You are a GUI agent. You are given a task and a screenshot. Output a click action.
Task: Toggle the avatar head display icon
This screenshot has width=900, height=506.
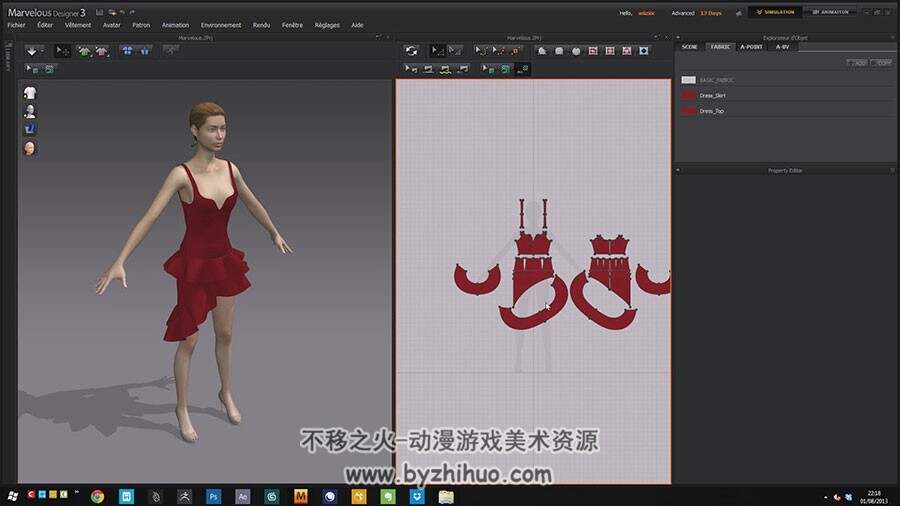30,149
